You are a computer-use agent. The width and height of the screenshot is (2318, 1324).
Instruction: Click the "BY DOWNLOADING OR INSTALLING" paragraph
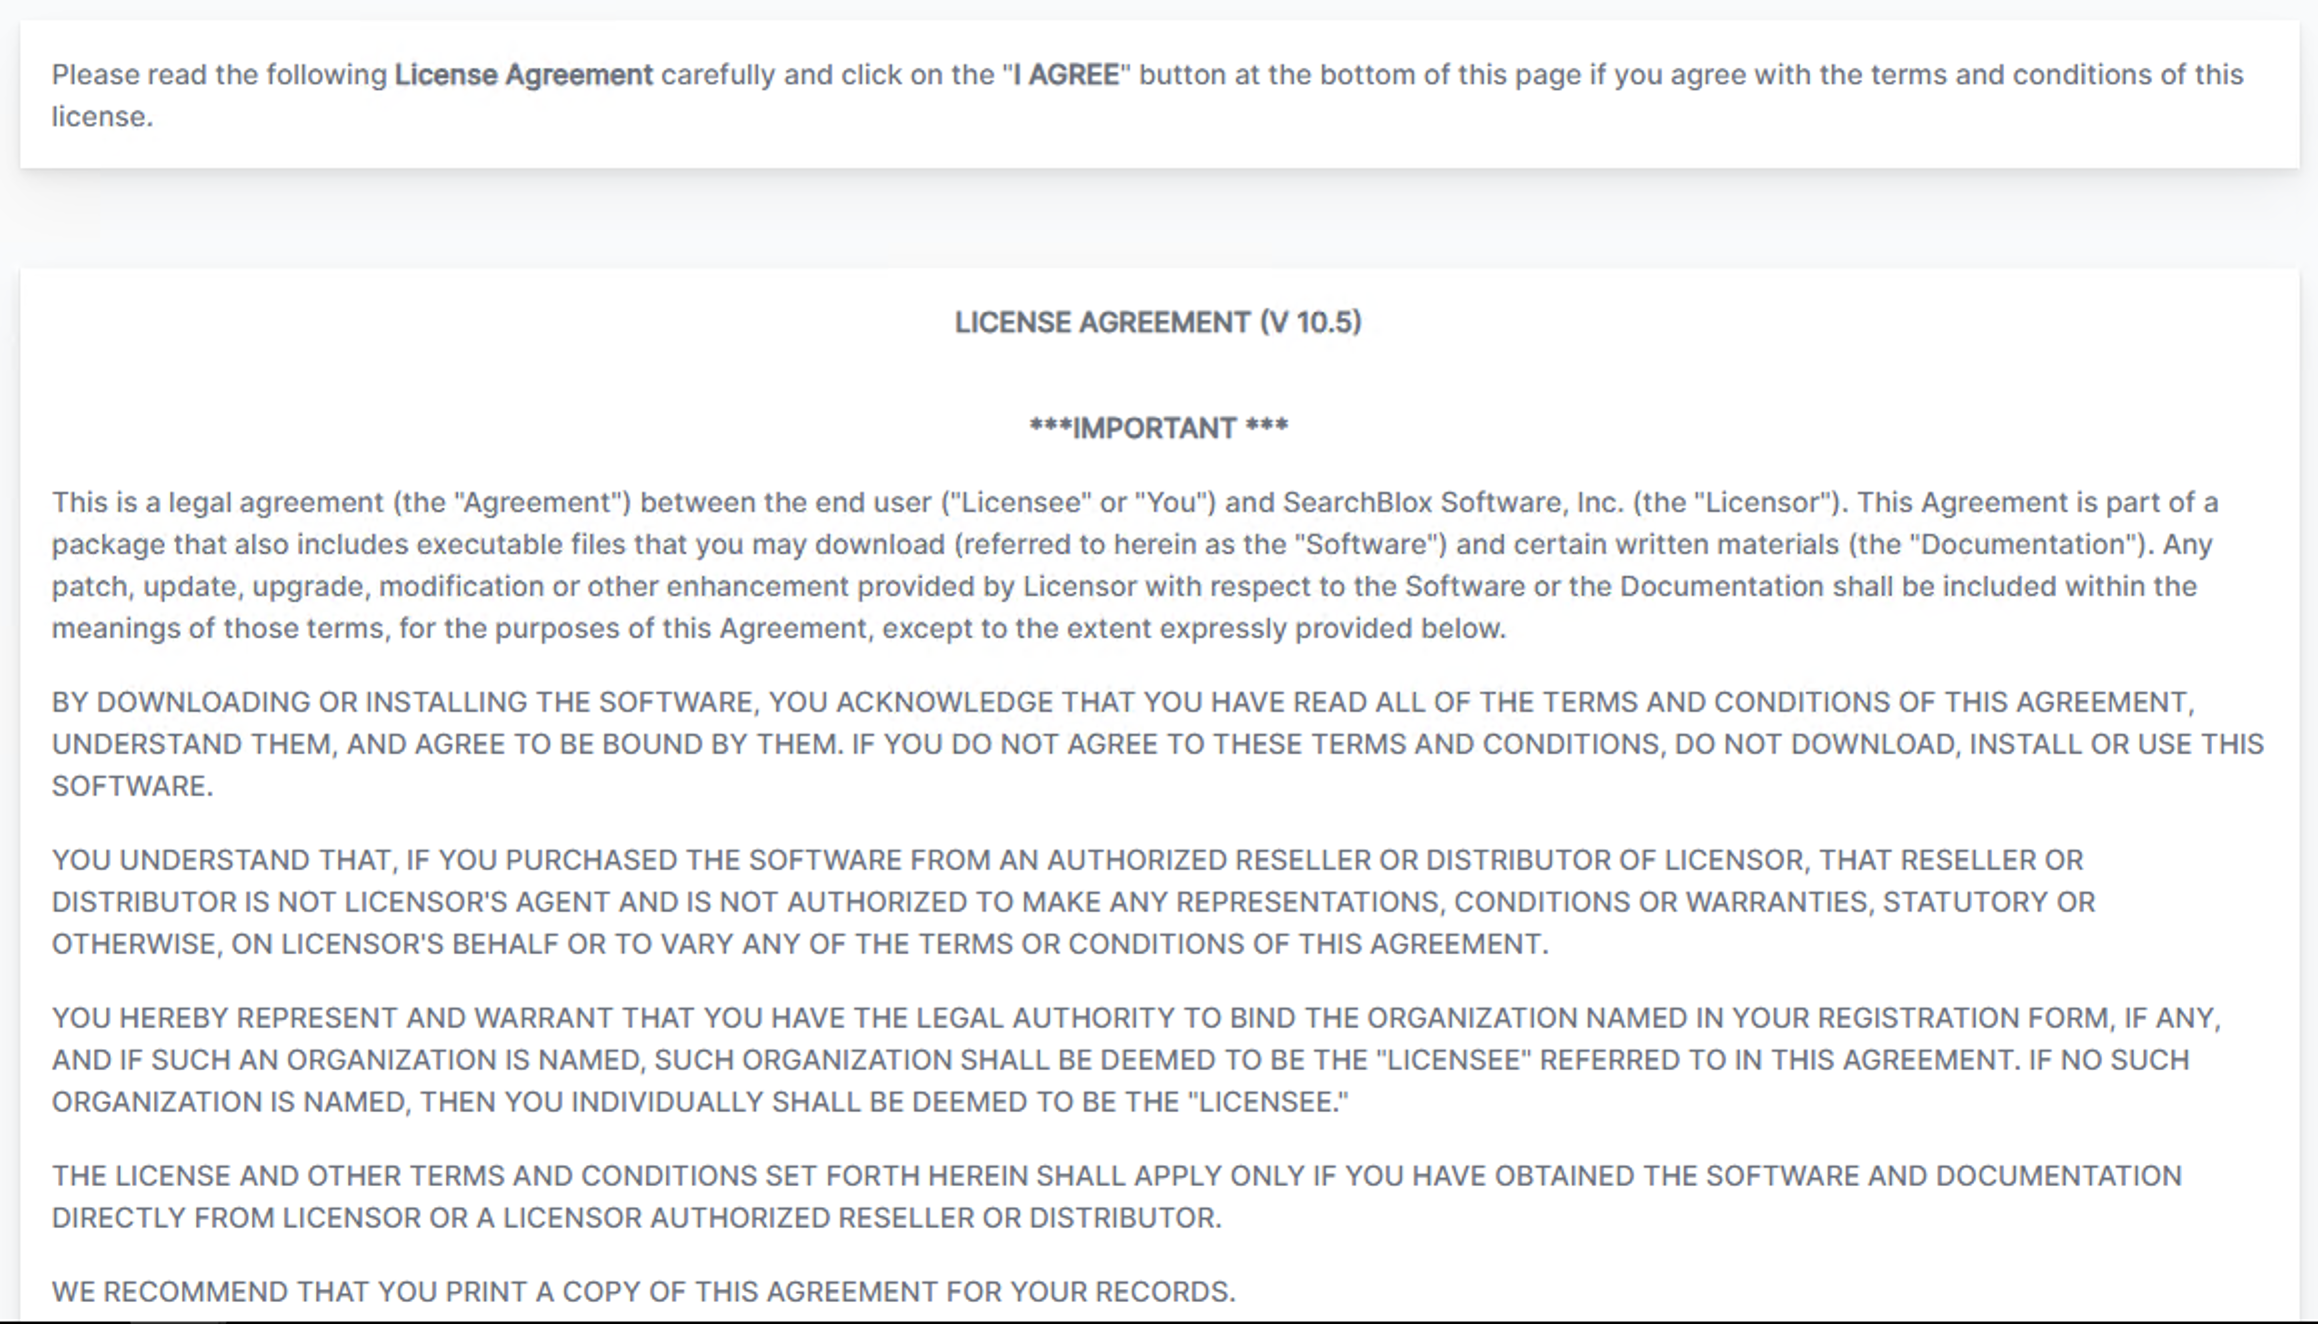tap(1158, 744)
